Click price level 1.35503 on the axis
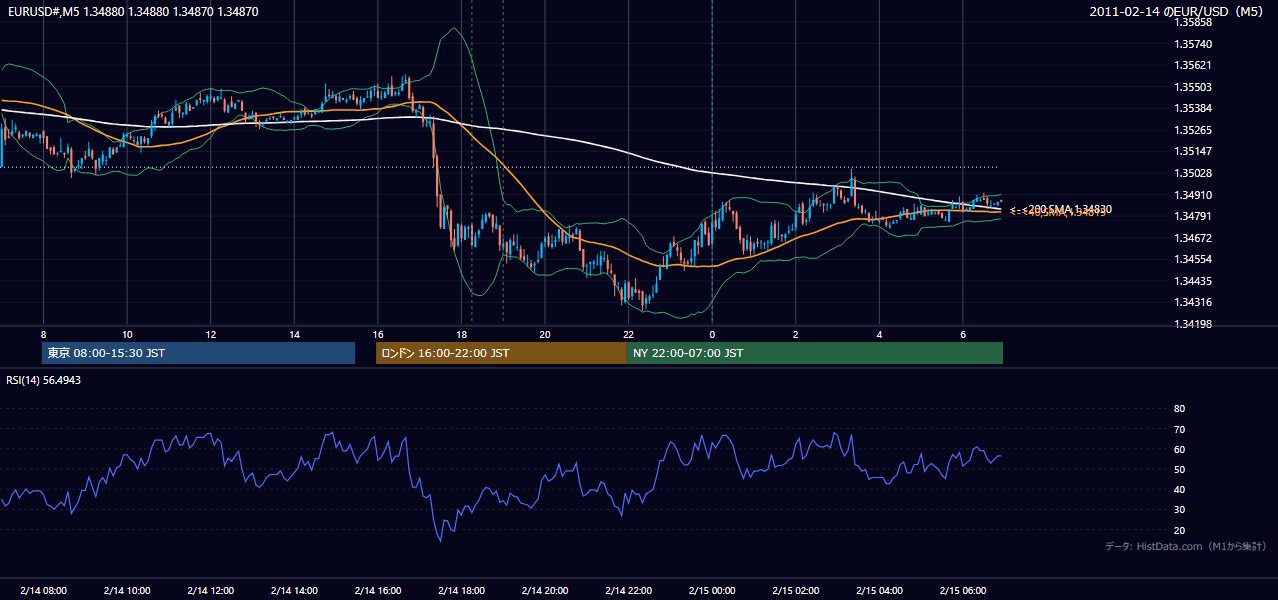This screenshot has height=600, width=1278. (x=1195, y=87)
